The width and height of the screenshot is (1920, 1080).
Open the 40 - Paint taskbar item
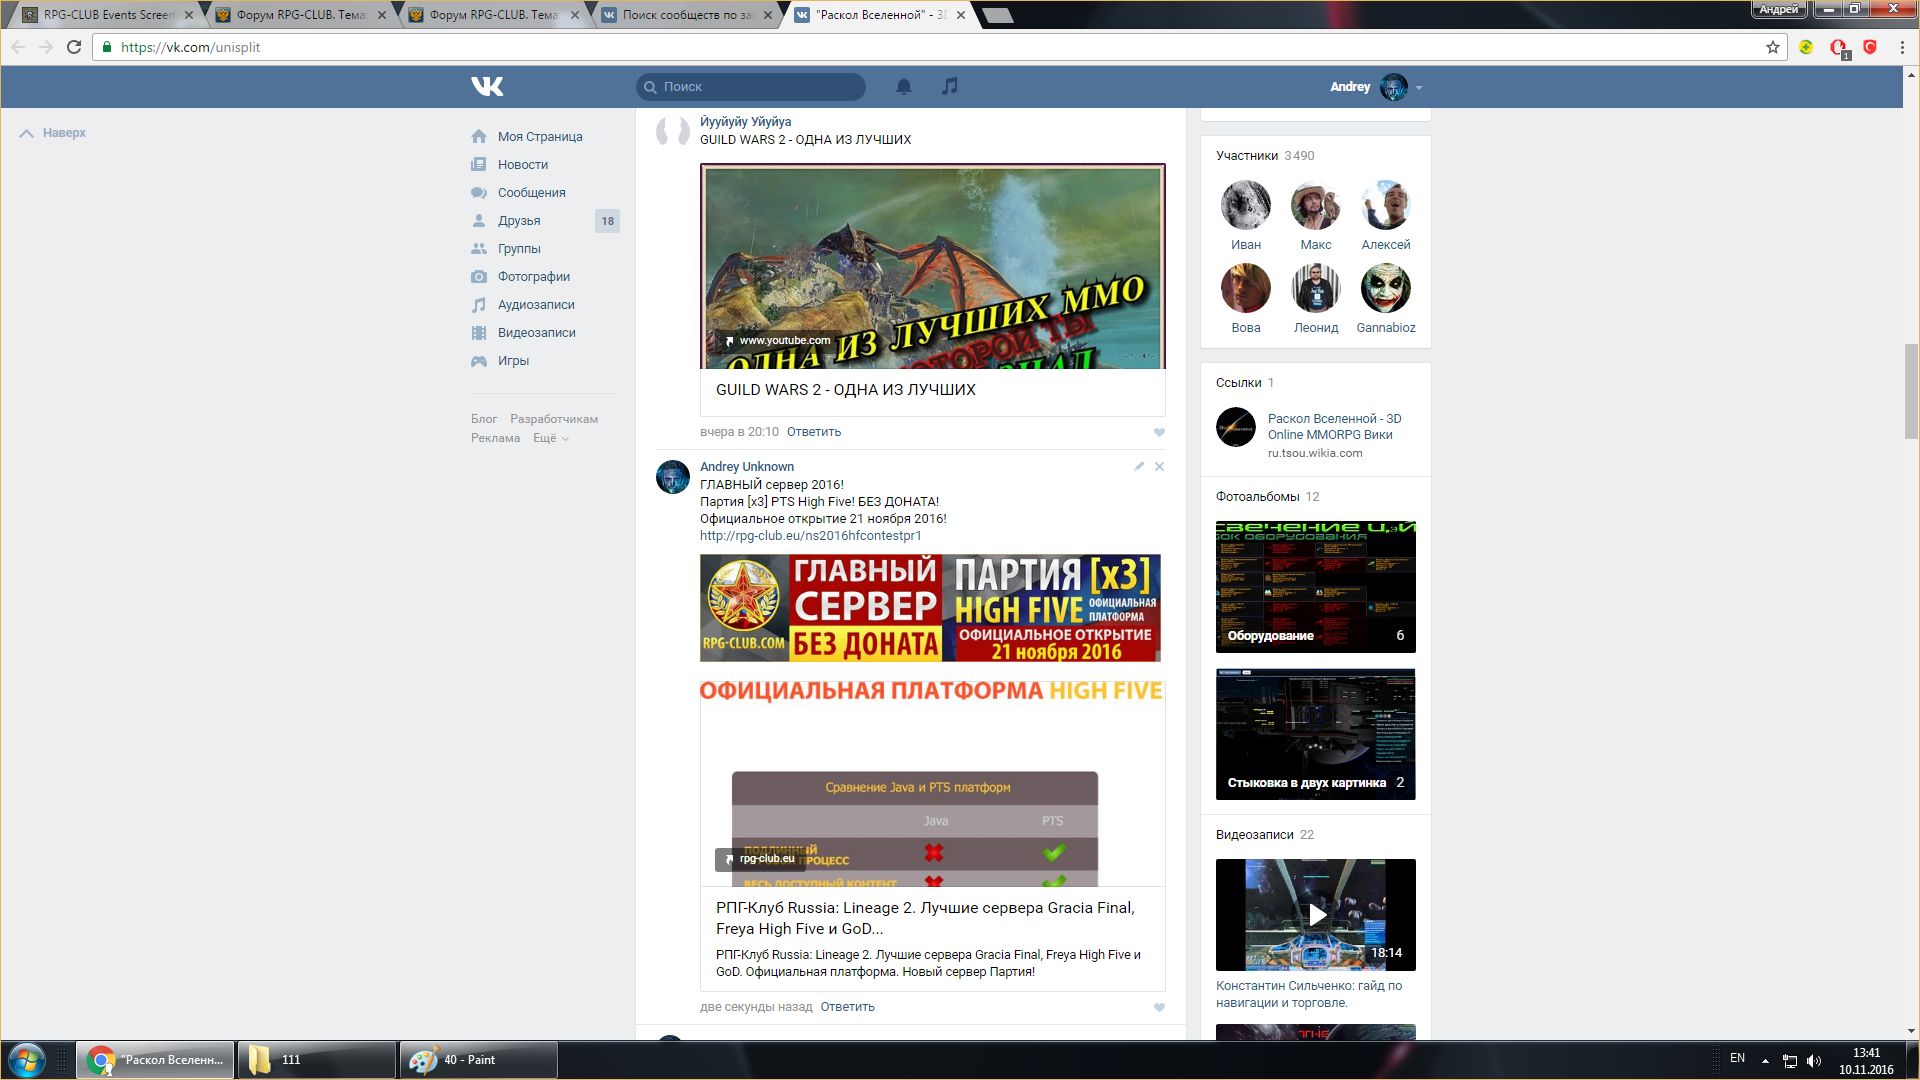[478, 1060]
